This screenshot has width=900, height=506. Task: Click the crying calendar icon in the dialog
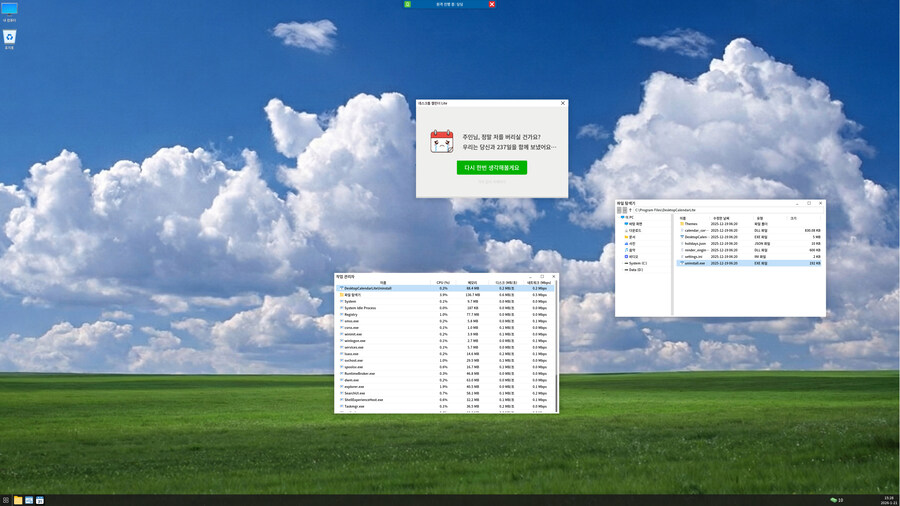442,141
